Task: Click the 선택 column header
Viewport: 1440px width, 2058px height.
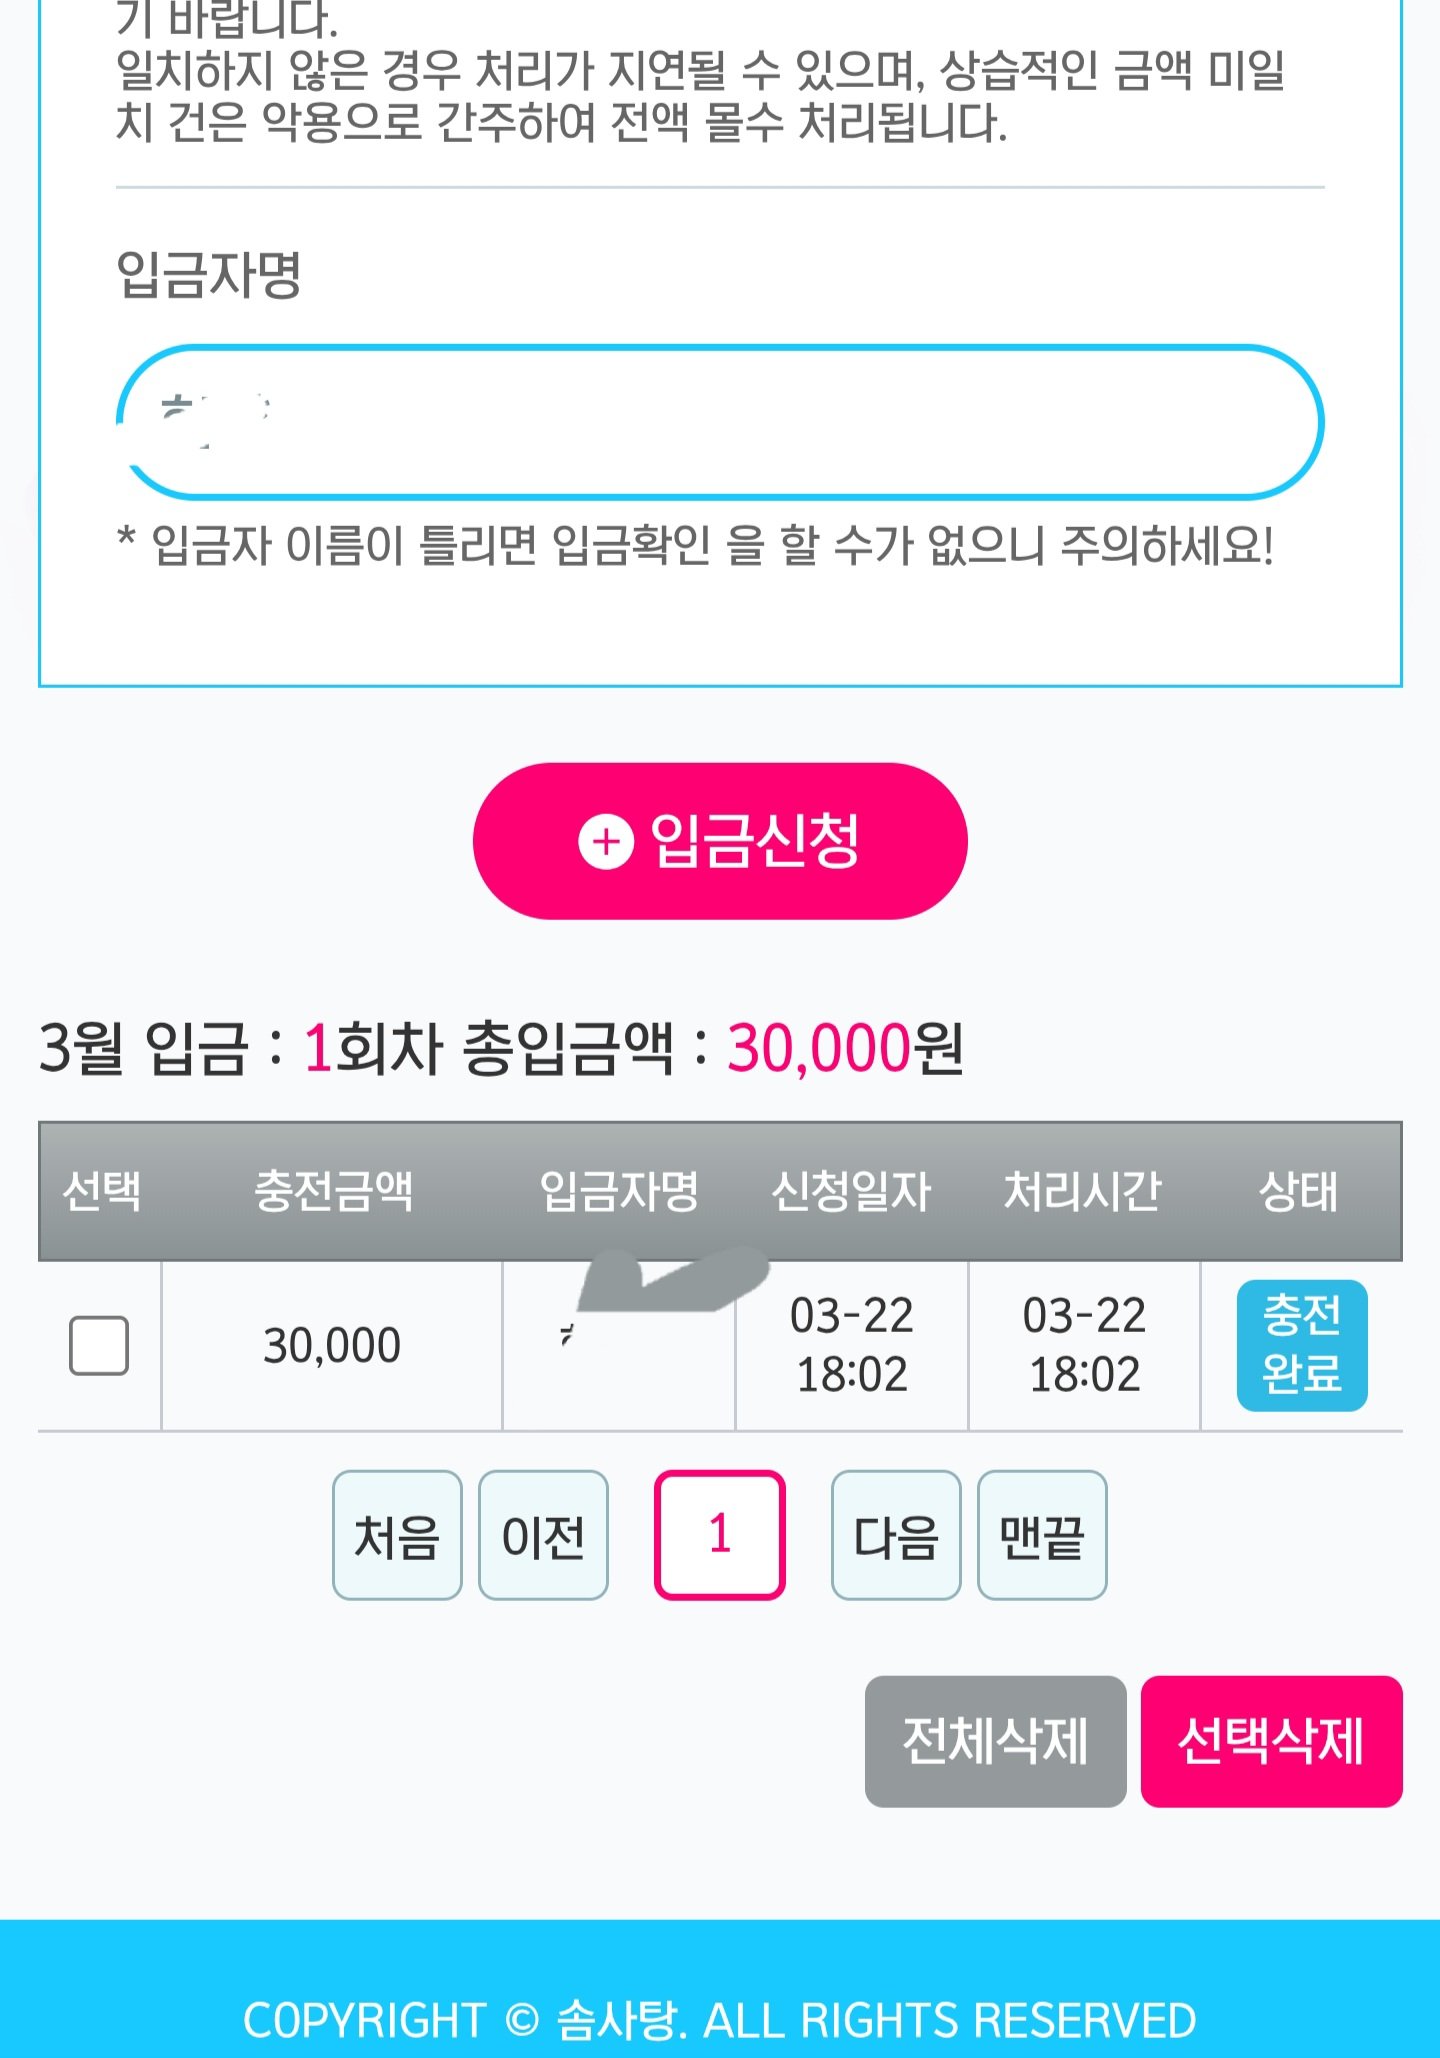Action: [101, 1191]
